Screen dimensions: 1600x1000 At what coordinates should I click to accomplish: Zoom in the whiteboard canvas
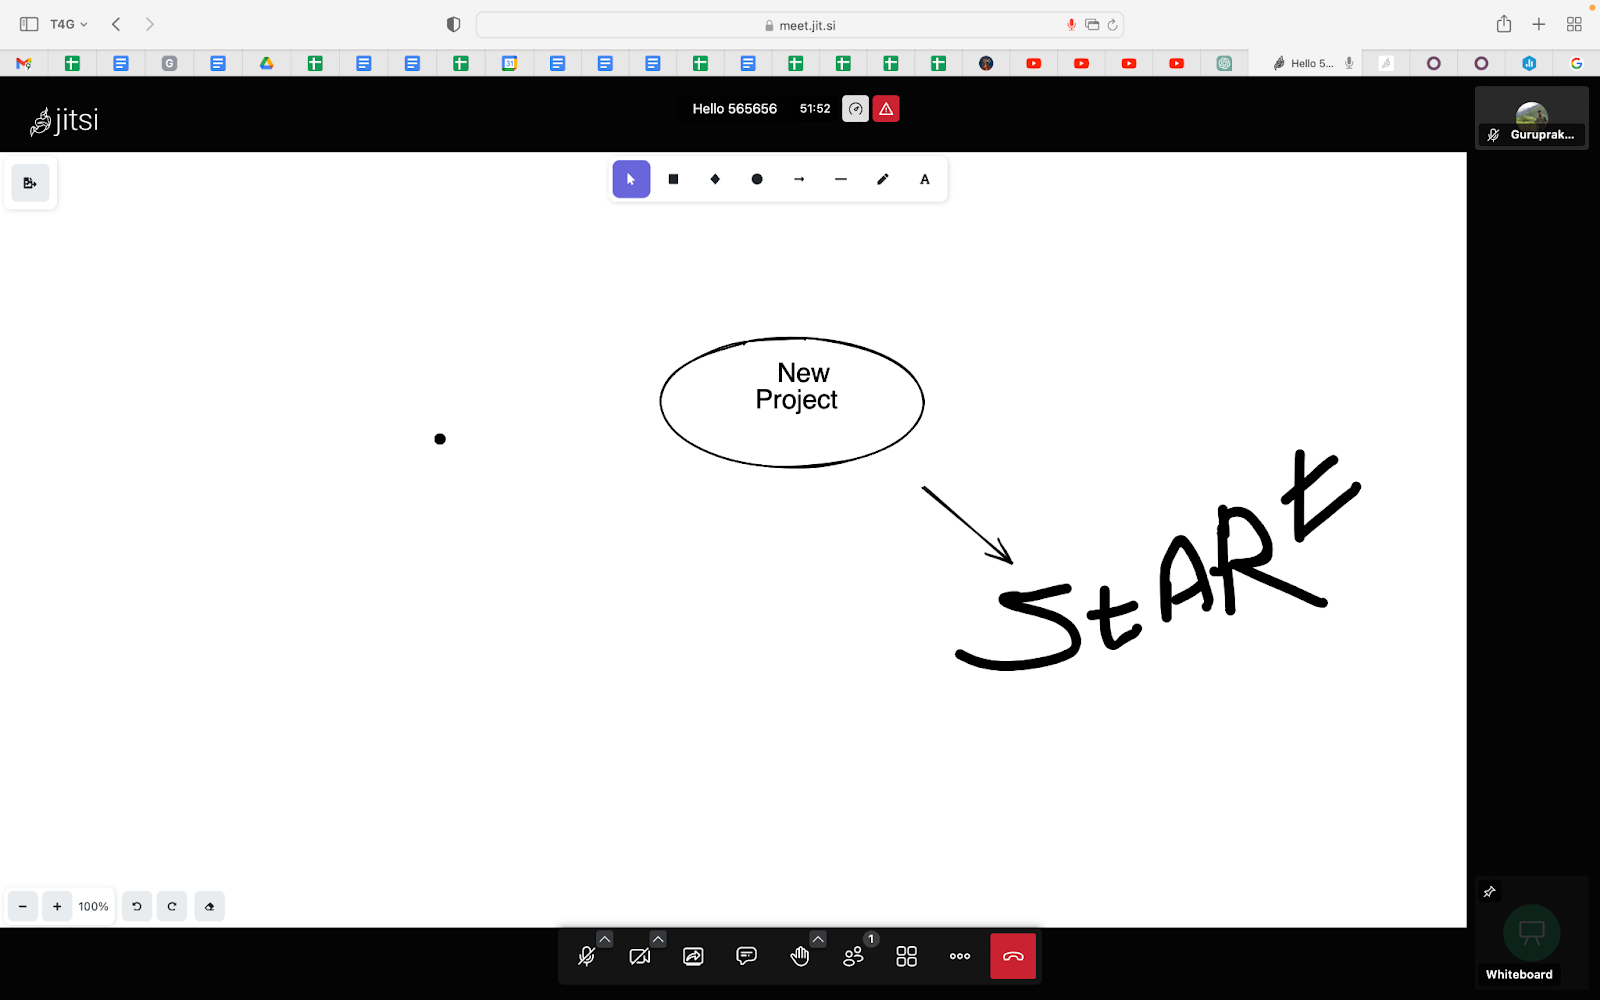[x=57, y=906]
